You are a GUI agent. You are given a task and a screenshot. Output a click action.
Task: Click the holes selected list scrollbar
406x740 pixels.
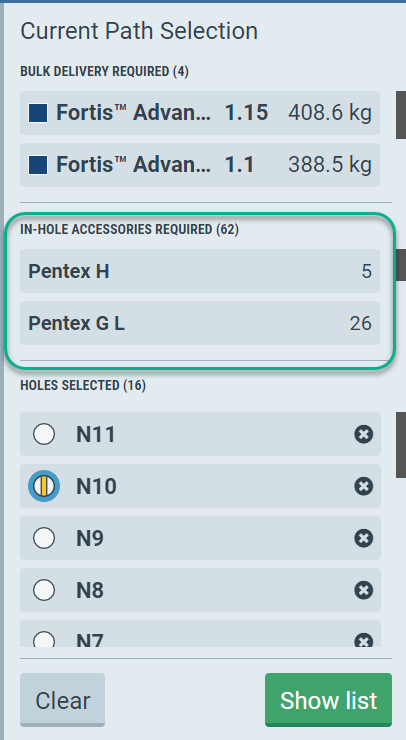[x=401, y=445]
